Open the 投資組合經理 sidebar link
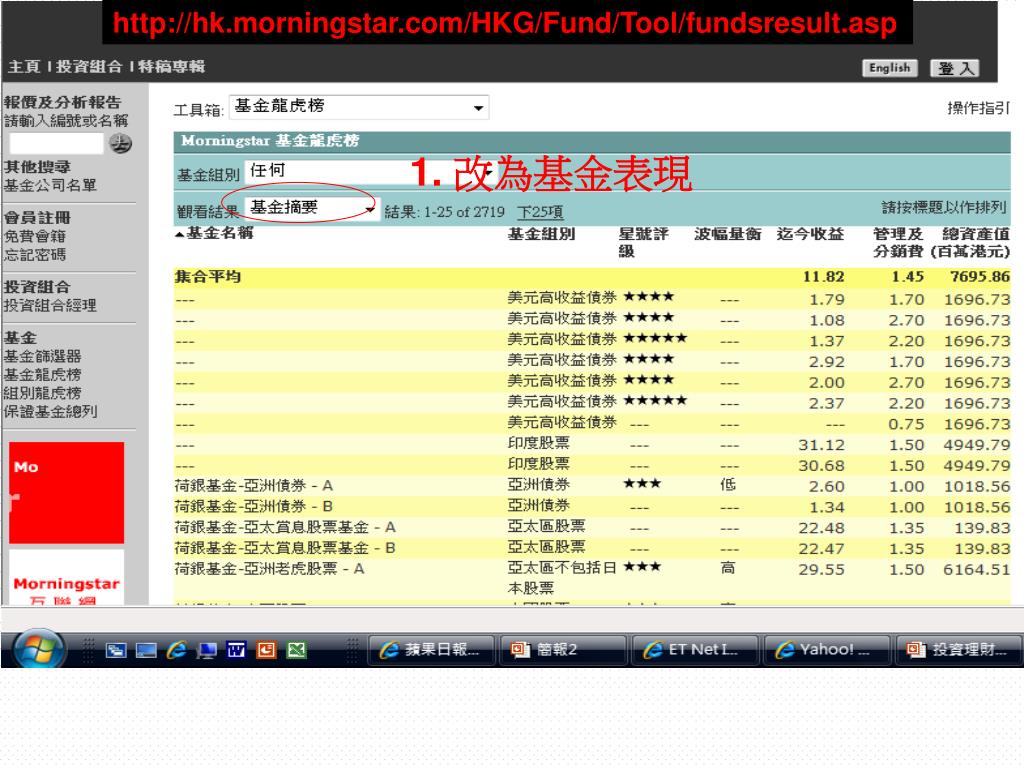The width and height of the screenshot is (1024, 768). tap(50, 306)
